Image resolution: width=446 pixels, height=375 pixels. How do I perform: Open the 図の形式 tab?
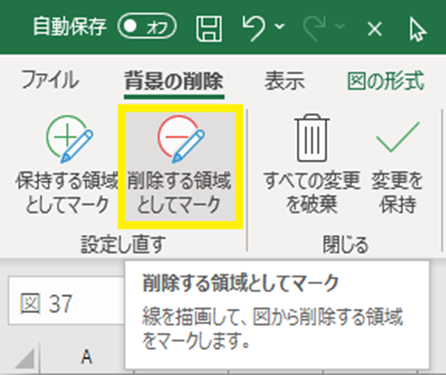[x=386, y=81]
